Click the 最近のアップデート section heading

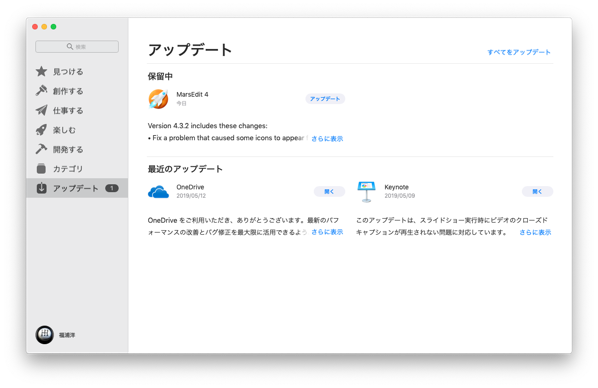185,169
